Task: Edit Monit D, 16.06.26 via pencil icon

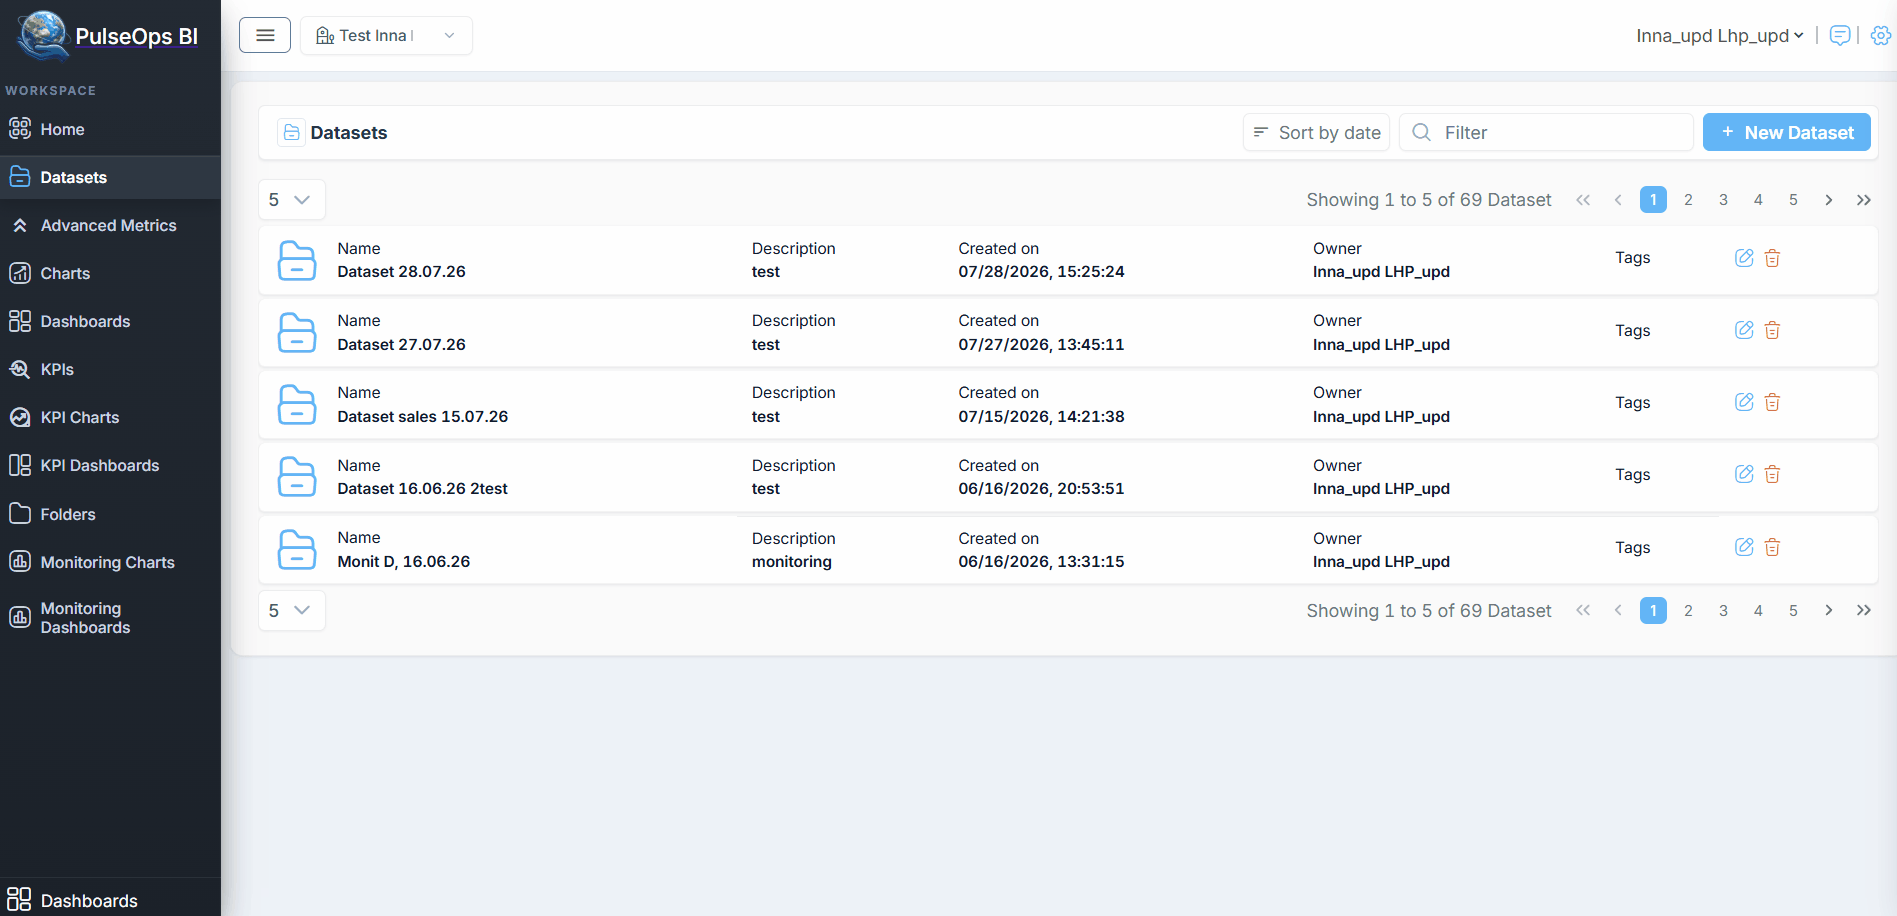Action: click(x=1744, y=547)
